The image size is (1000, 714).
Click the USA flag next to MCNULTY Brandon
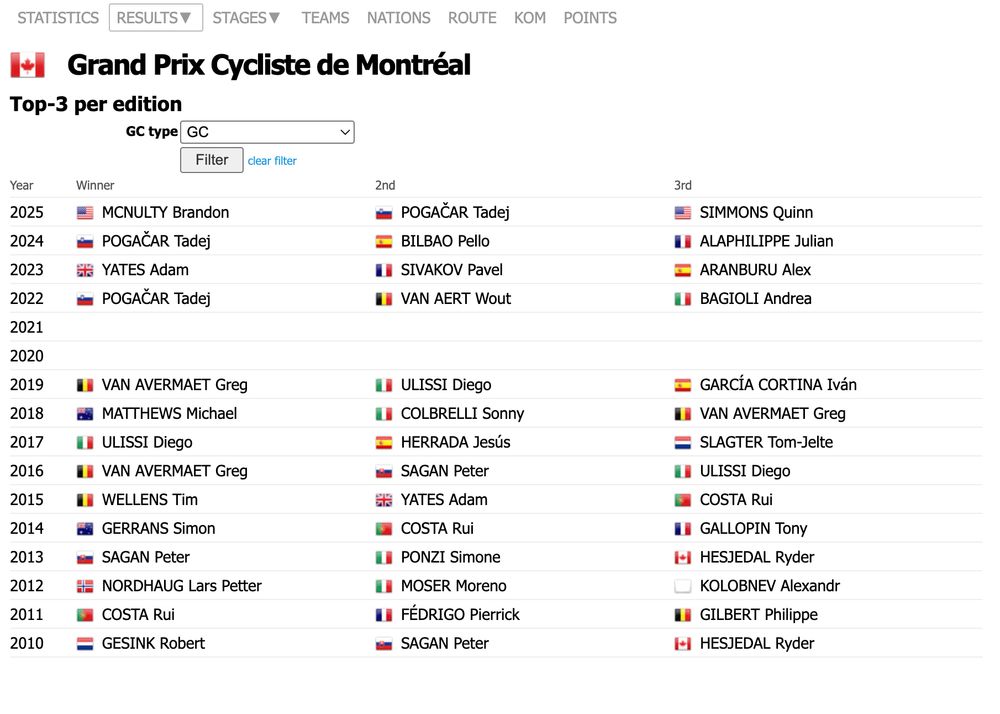[85, 213]
